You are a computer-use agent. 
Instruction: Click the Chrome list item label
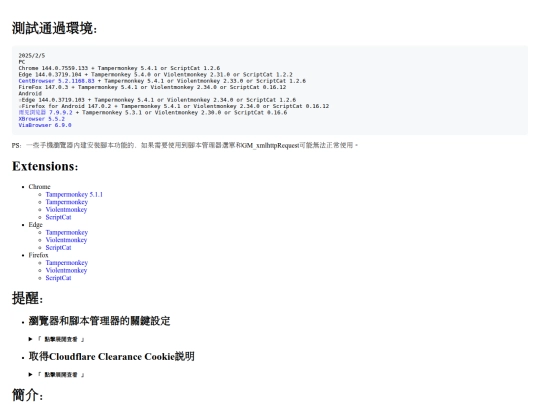[x=39, y=187]
